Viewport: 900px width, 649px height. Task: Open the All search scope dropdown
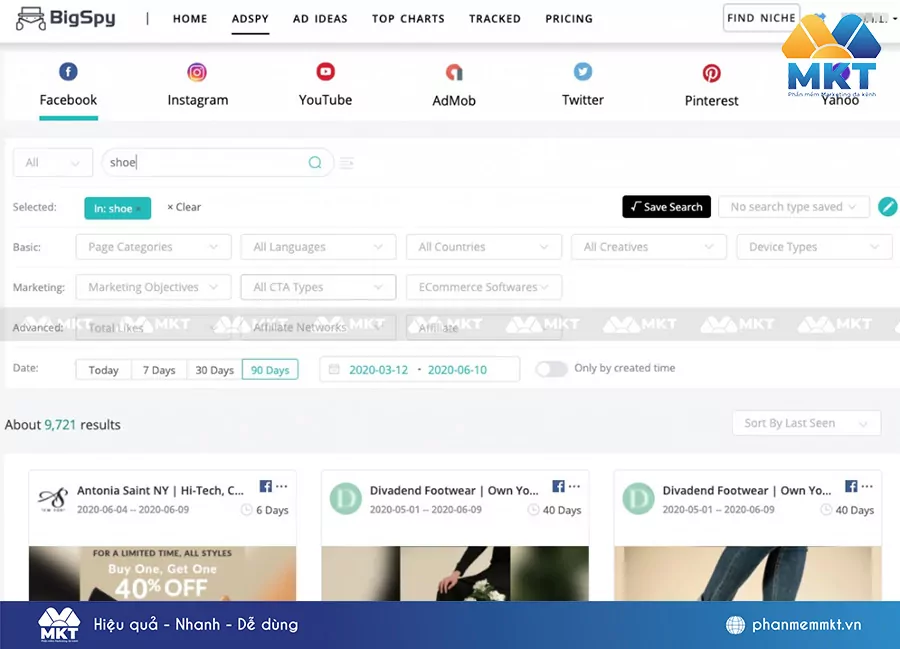(53, 162)
